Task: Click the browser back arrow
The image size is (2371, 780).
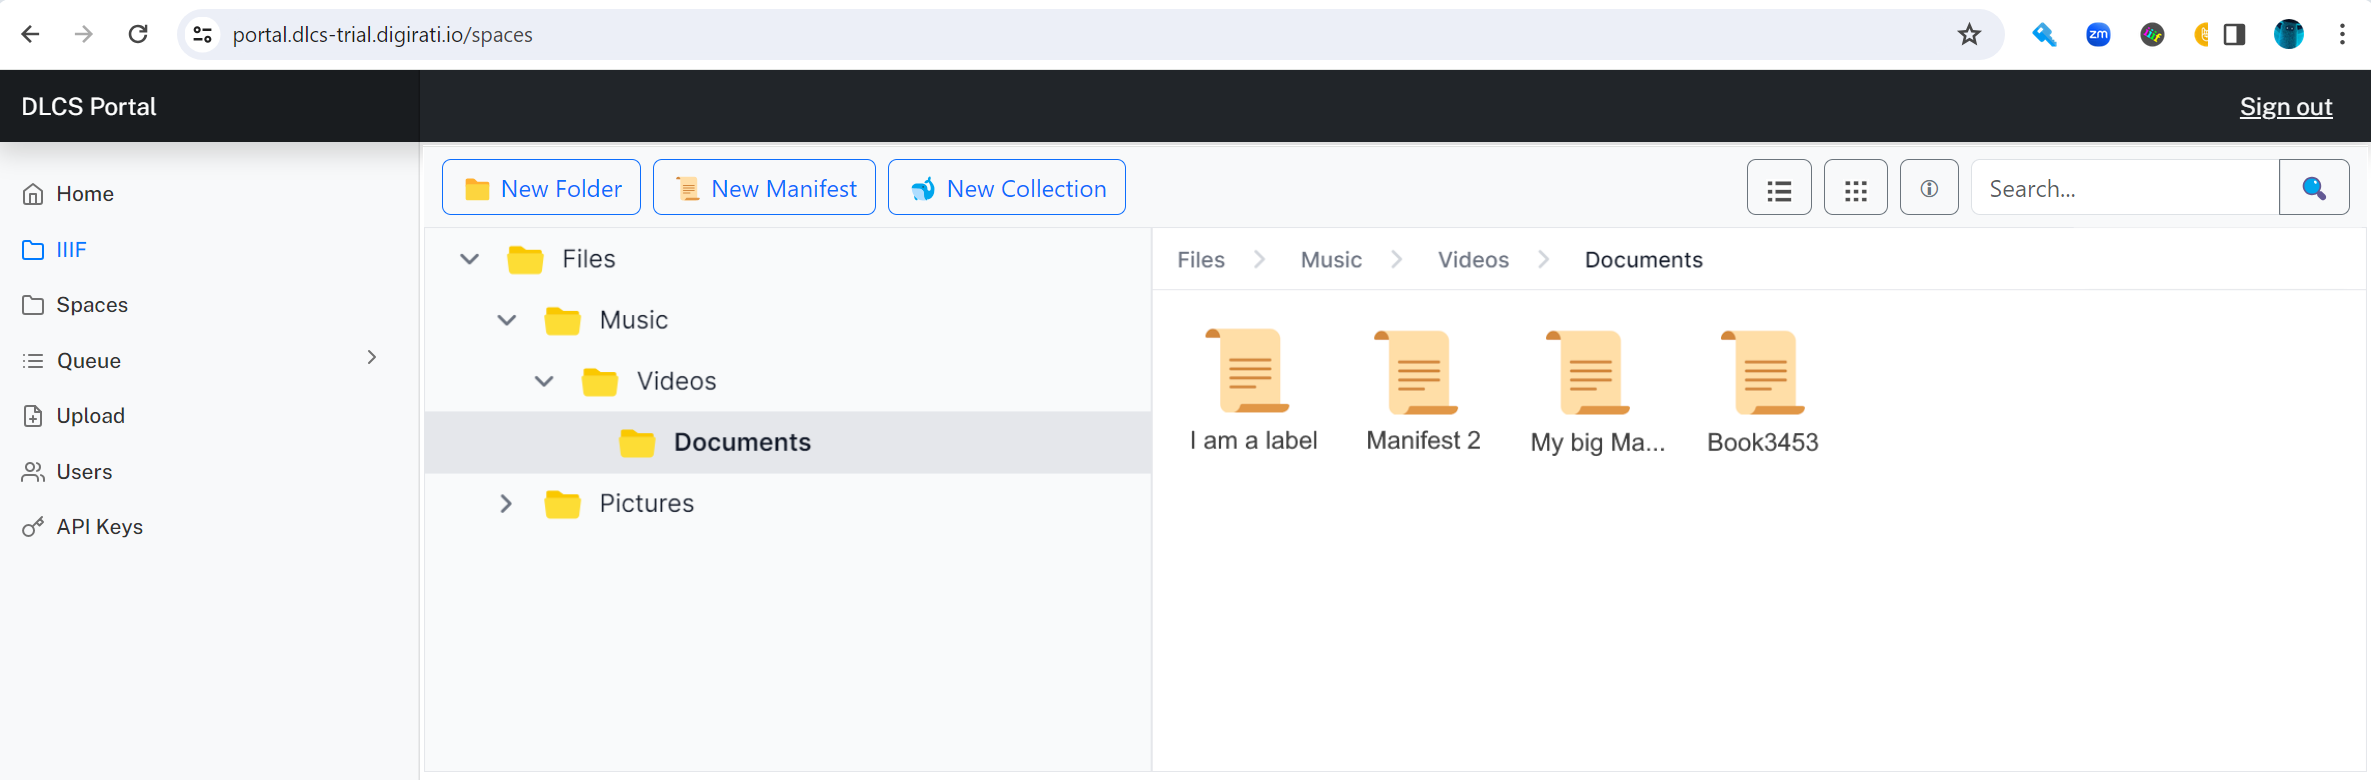Action: [x=30, y=34]
